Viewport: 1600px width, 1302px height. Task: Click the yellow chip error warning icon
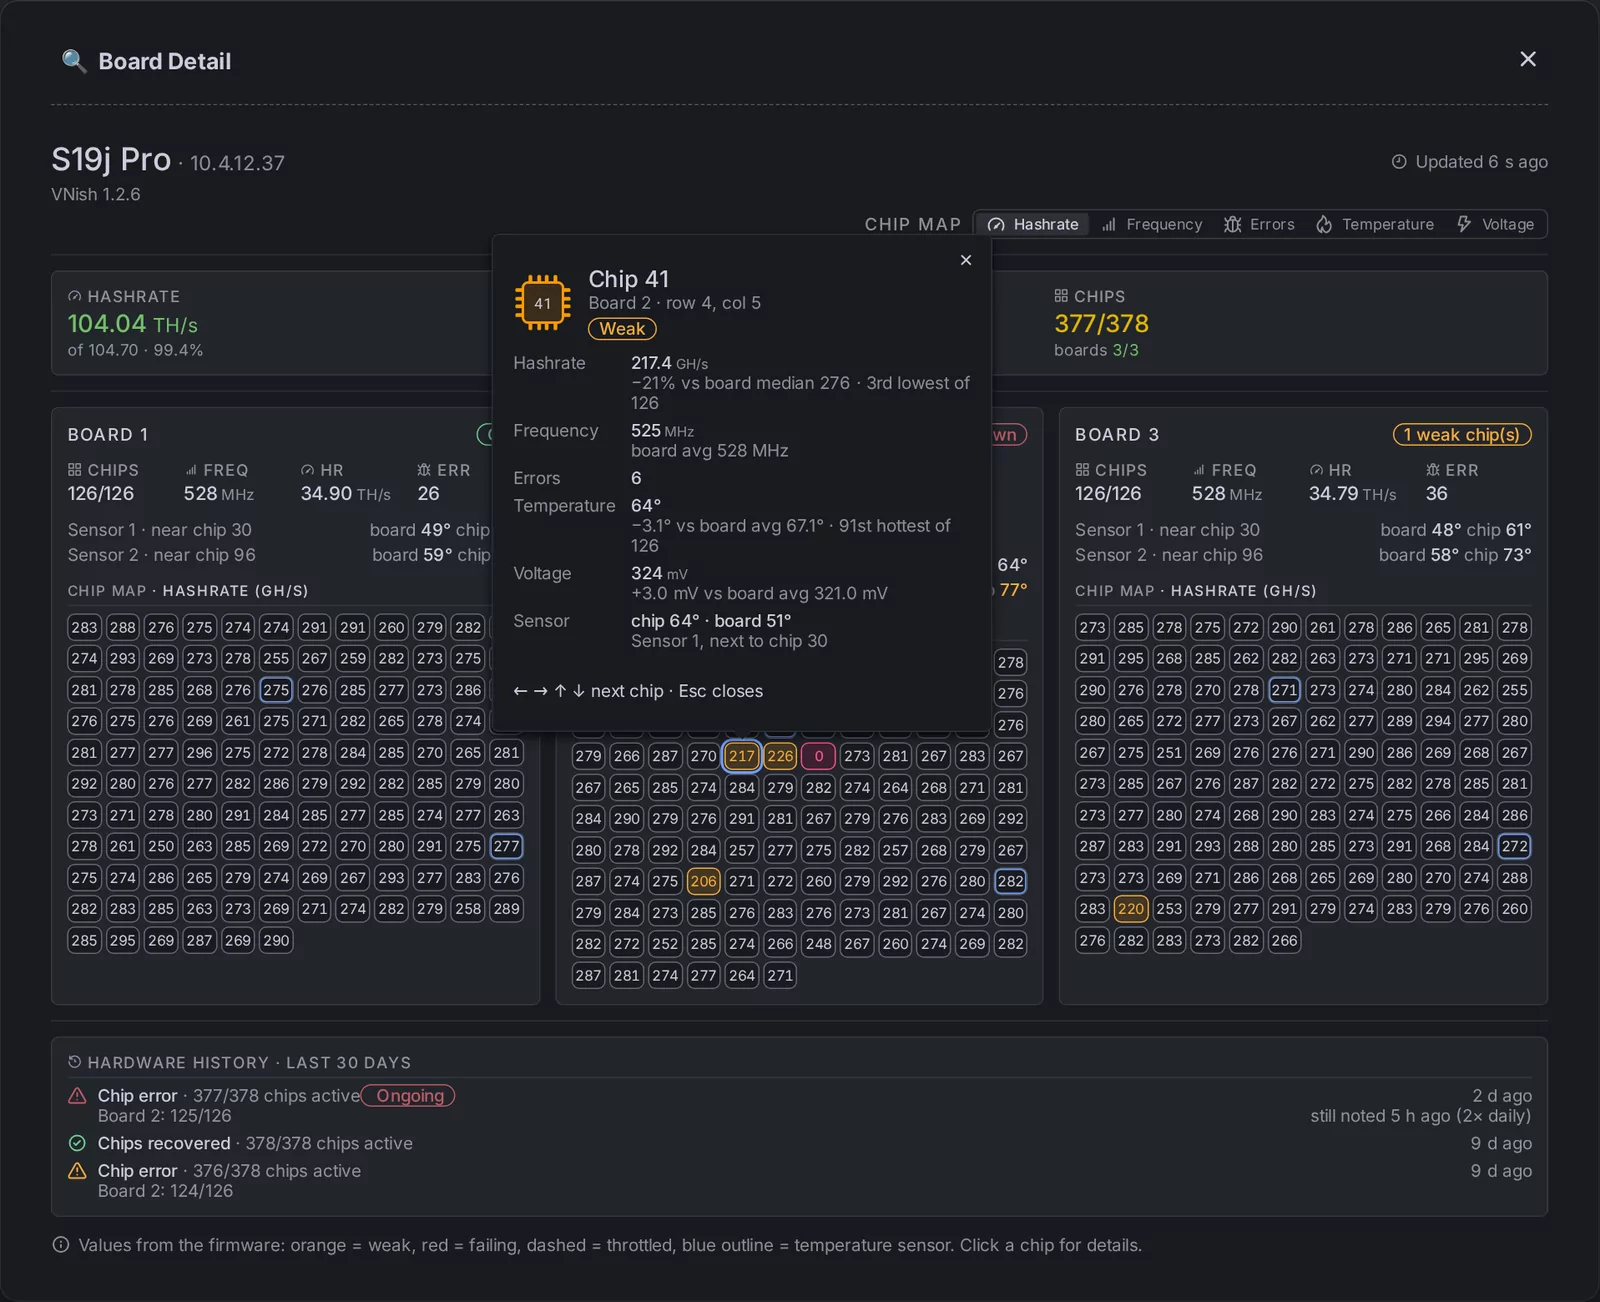77,1171
